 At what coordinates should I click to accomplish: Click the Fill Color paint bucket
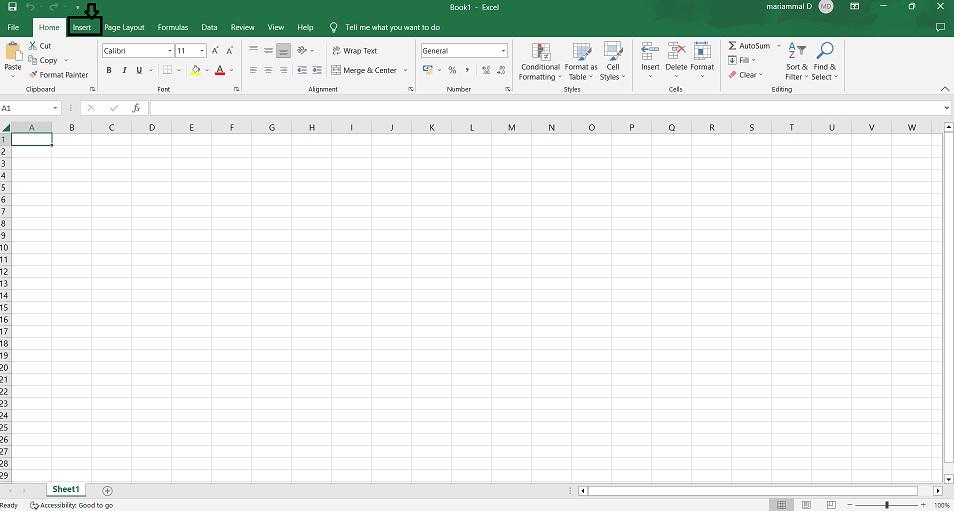click(x=195, y=71)
